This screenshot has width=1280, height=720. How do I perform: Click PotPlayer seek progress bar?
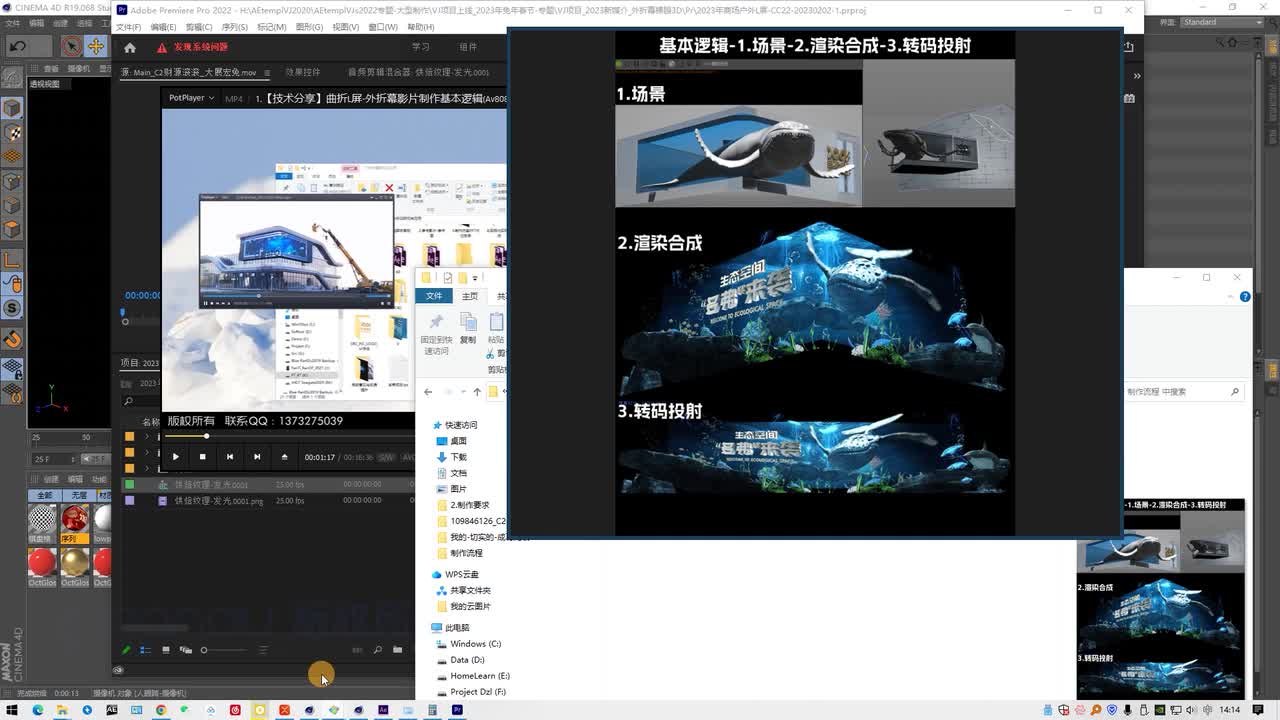tap(288, 436)
